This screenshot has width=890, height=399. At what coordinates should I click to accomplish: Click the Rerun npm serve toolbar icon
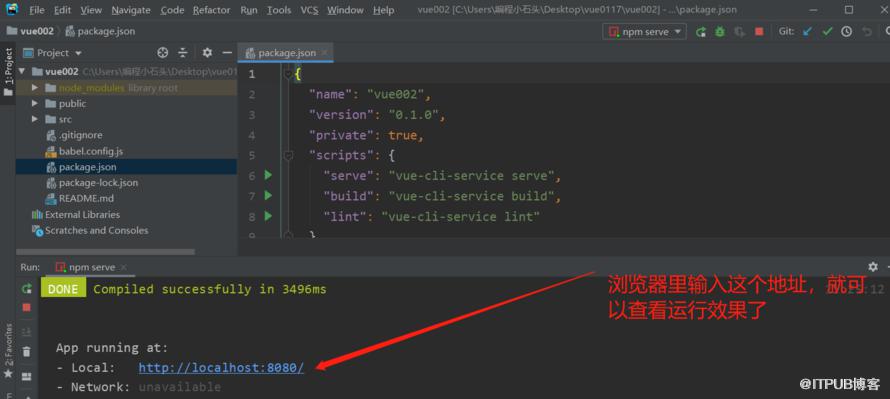click(x=701, y=32)
